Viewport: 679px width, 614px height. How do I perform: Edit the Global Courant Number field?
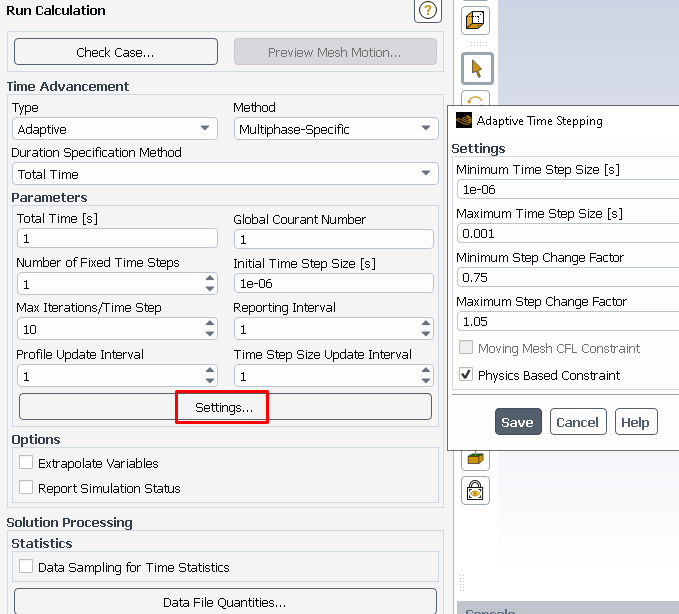point(333,239)
